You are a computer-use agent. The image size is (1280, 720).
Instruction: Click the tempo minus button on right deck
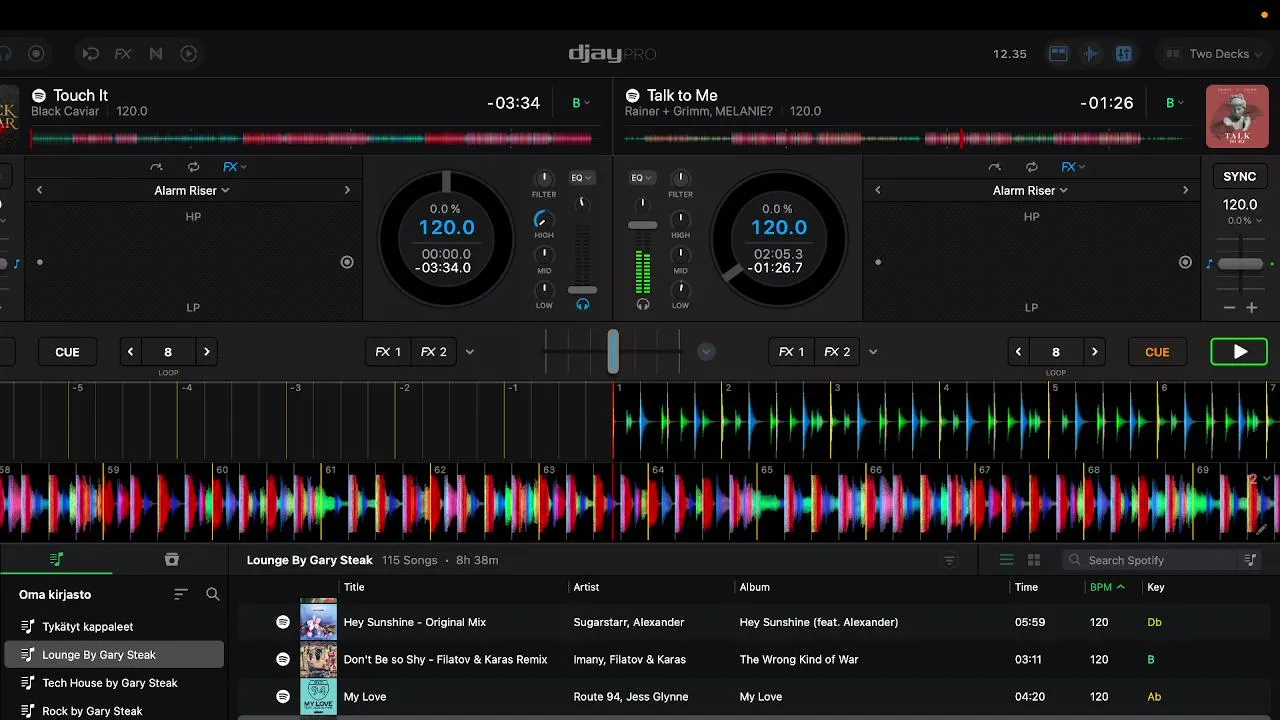(1229, 308)
